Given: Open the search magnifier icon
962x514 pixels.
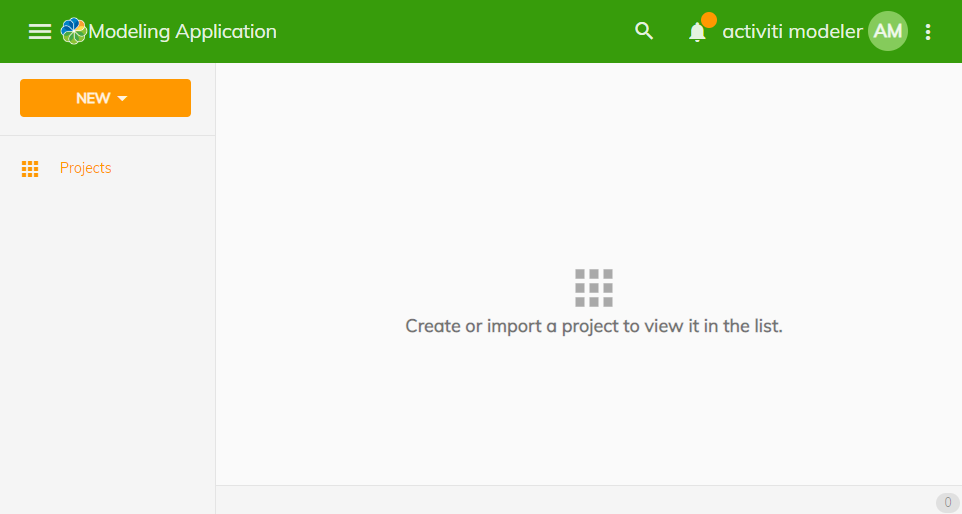Looking at the screenshot, I should (644, 31).
